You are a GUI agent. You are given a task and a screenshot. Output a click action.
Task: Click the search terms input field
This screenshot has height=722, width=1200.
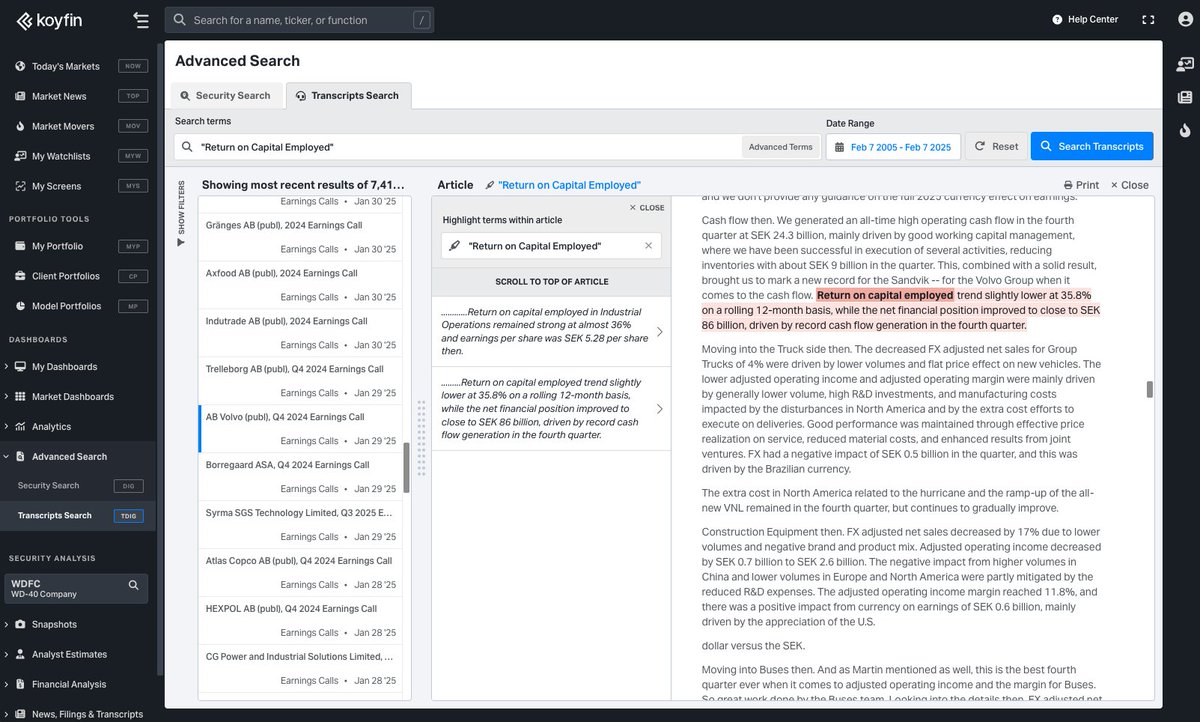458,147
